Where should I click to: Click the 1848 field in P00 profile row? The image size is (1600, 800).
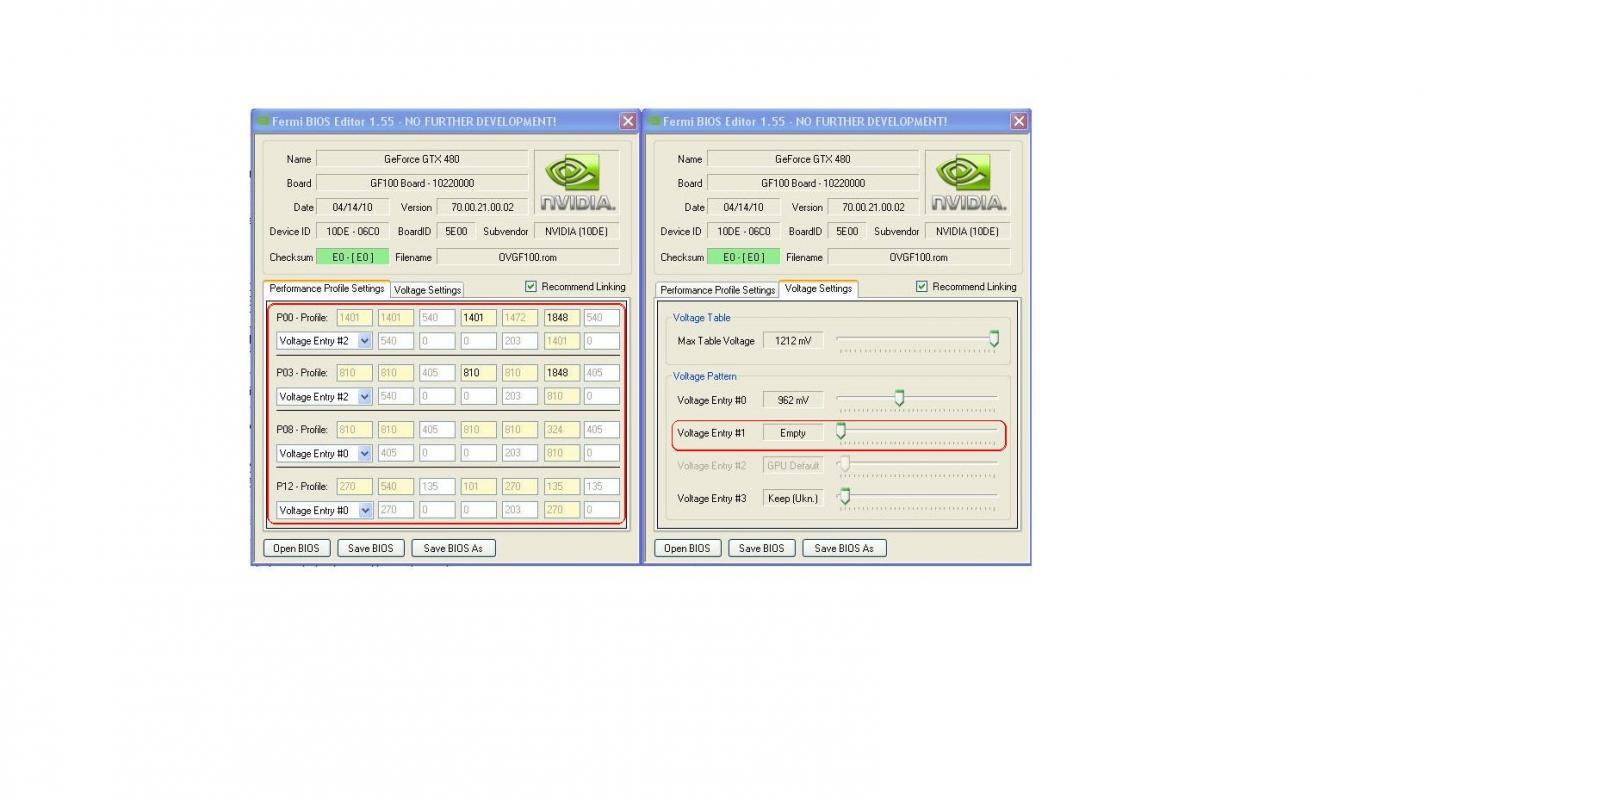(561, 318)
